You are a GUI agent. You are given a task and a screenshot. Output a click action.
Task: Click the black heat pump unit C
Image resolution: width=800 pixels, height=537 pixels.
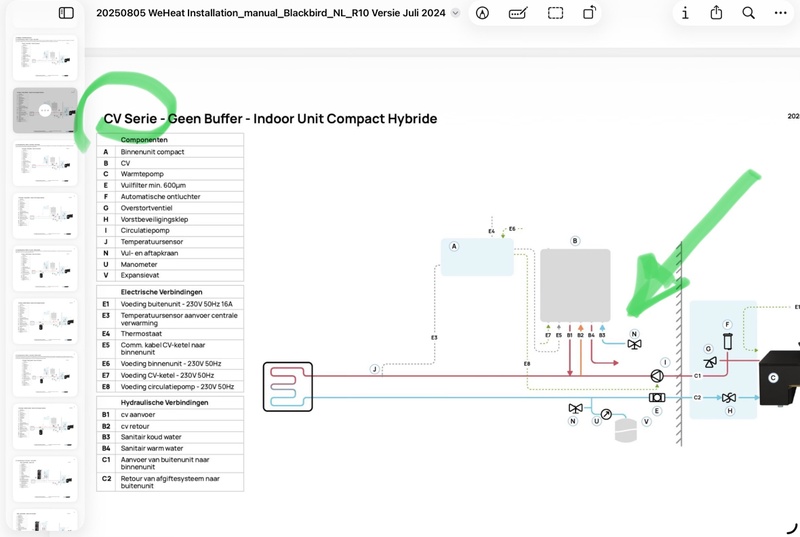coord(780,377)
